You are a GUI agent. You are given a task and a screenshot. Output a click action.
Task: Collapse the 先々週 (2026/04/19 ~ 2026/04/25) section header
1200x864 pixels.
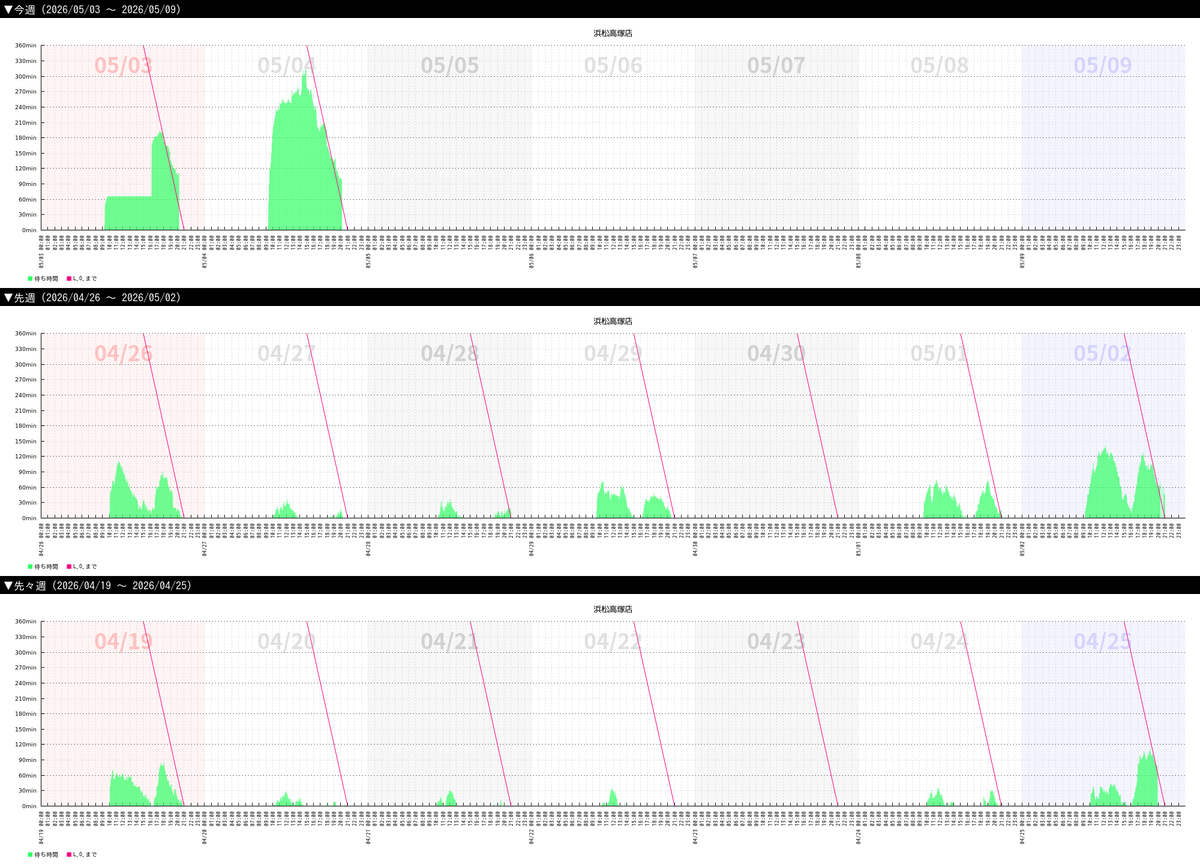pyautogui.click(x=600, y=585)
